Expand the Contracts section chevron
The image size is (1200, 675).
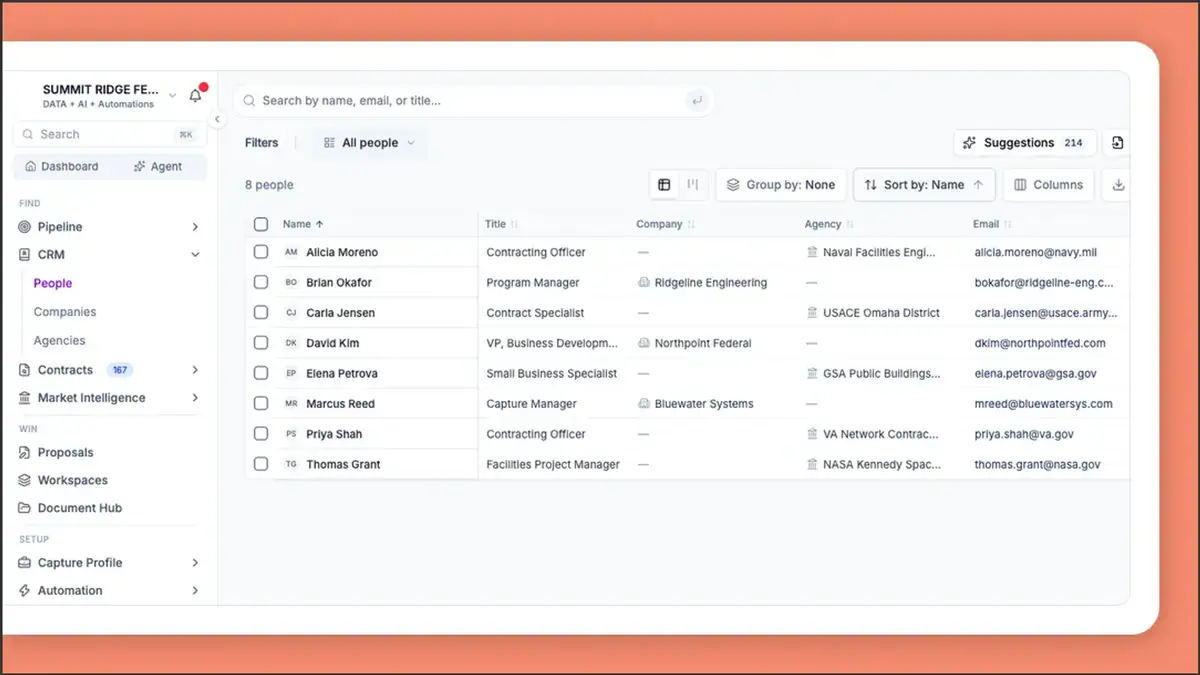click(195, 370)
